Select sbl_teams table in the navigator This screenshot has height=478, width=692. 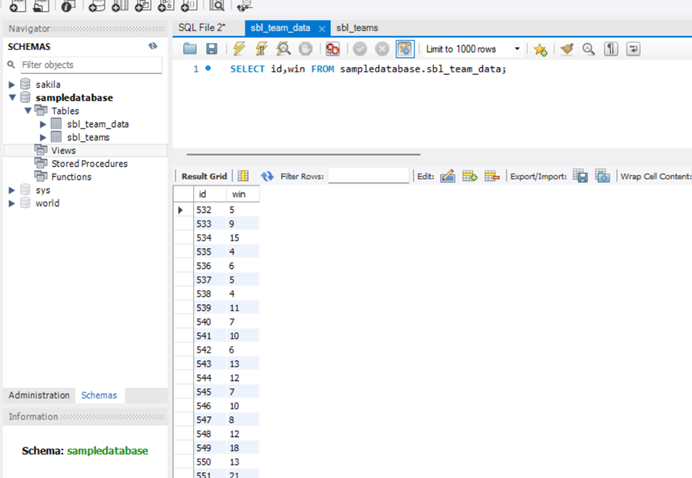coord(88,137)
